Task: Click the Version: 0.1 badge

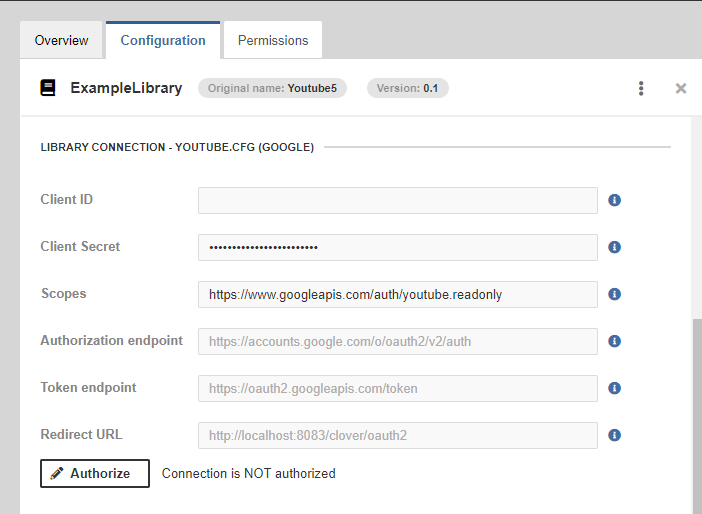Action: 407,88
